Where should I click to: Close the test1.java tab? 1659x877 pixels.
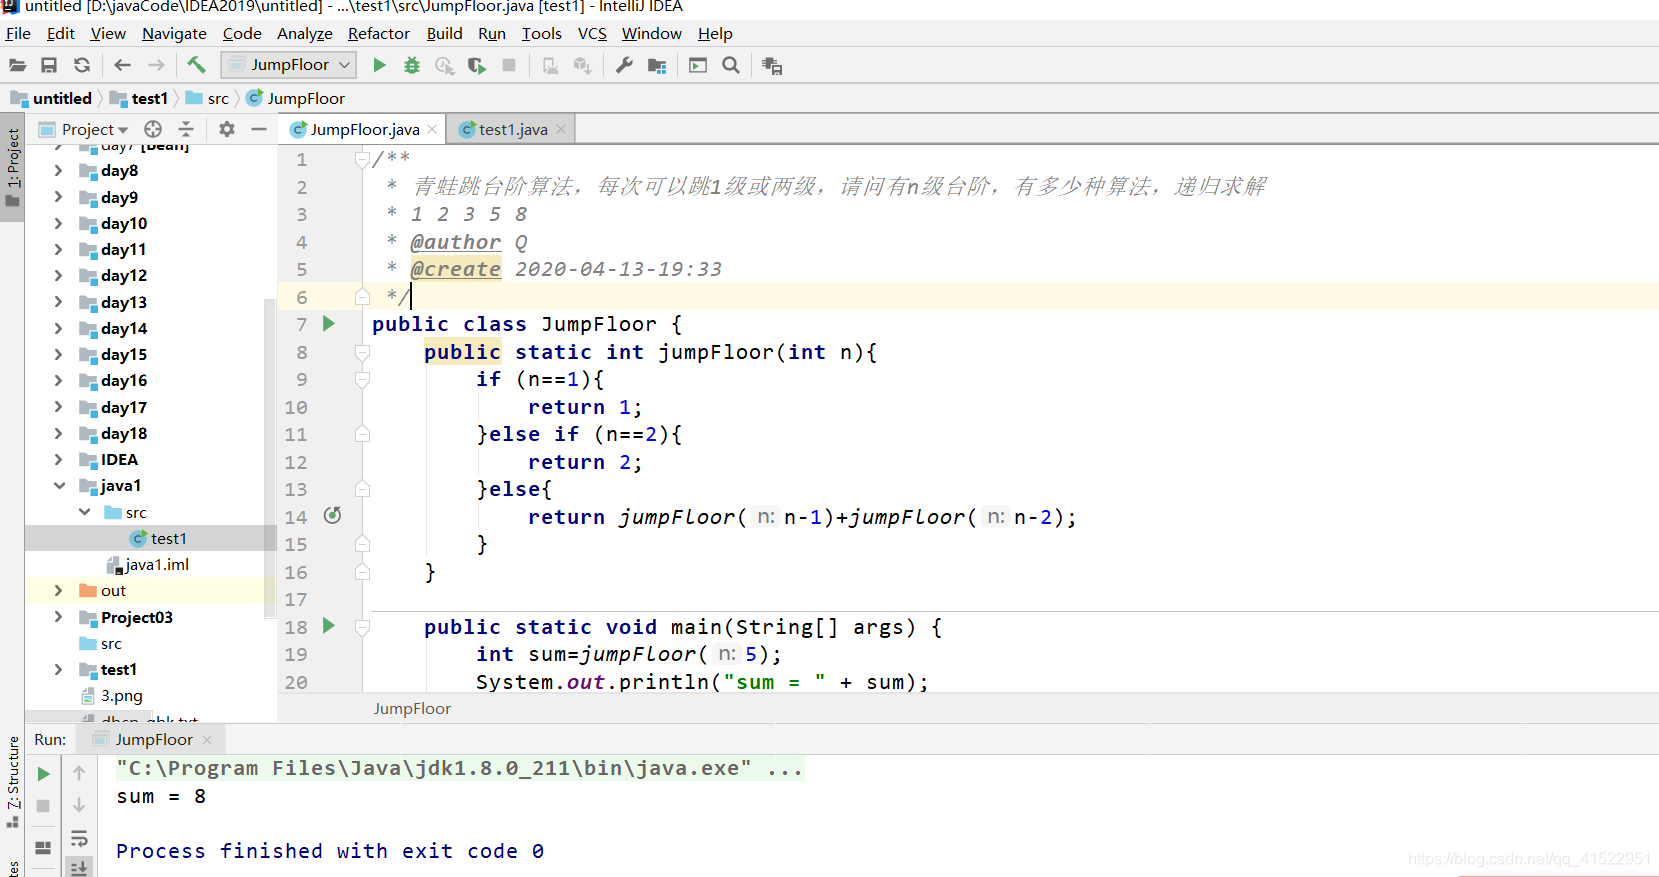pos(561,129)
